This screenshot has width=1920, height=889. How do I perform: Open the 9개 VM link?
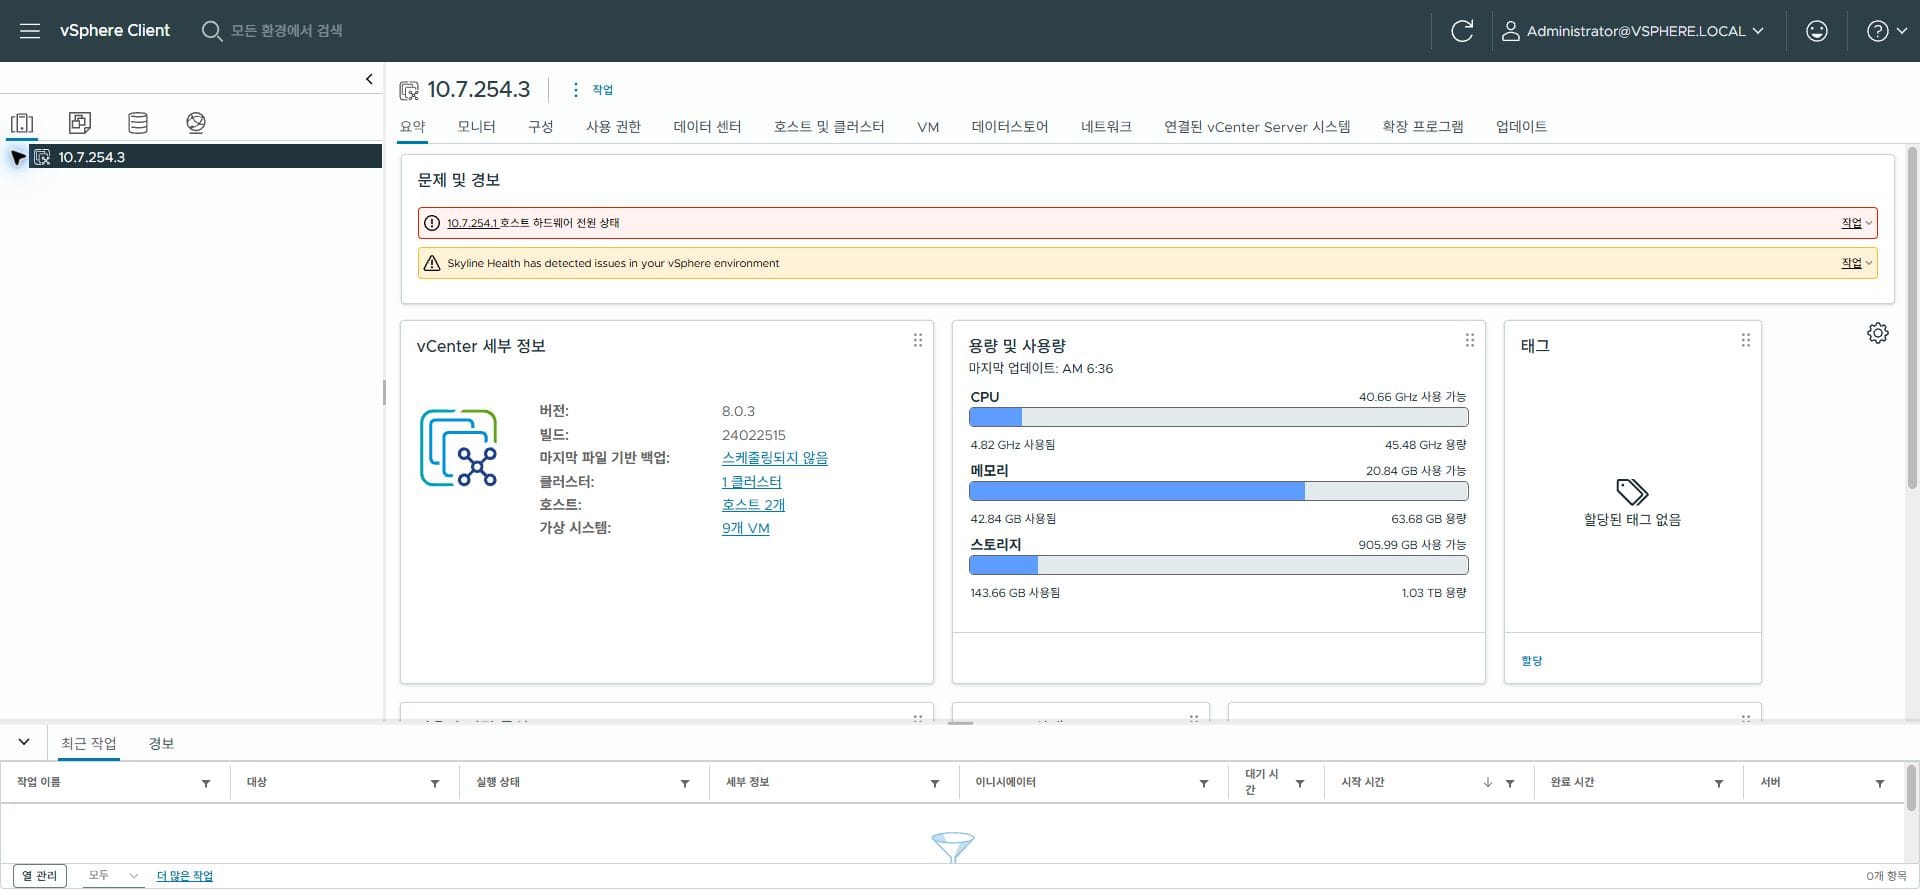pos(745,528)
